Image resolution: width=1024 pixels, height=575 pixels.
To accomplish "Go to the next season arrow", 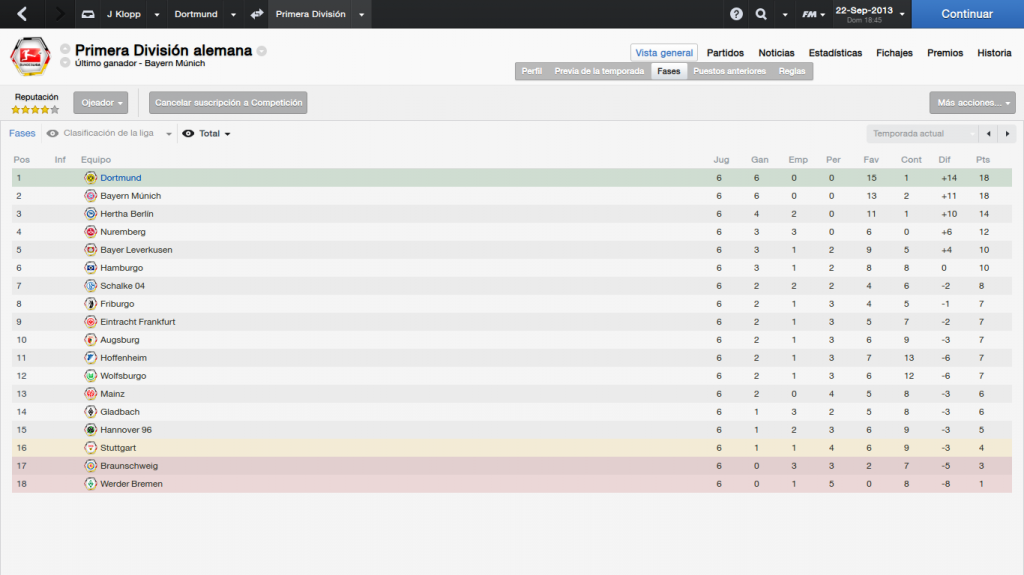I will [x=1007, y=133].
